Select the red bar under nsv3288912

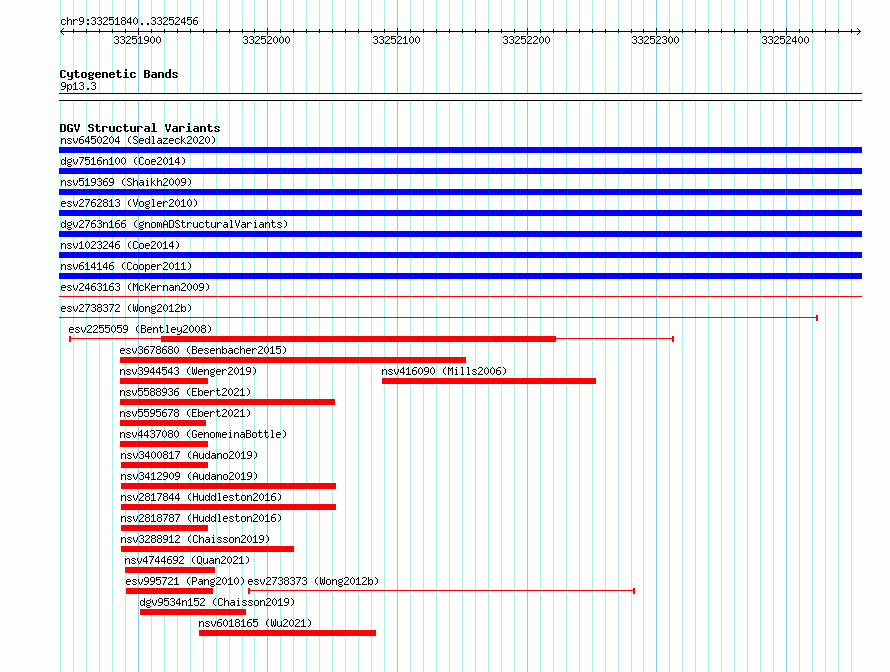click(207, 549)
